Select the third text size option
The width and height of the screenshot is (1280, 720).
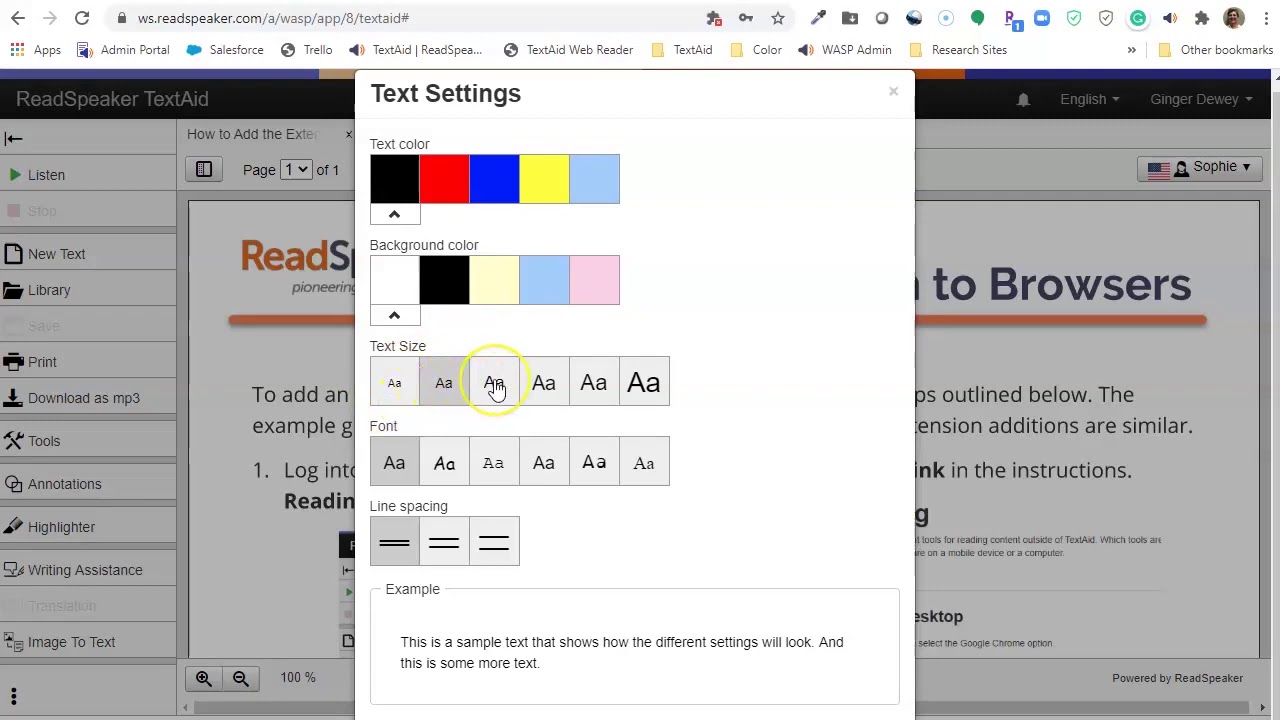[495, 382]
